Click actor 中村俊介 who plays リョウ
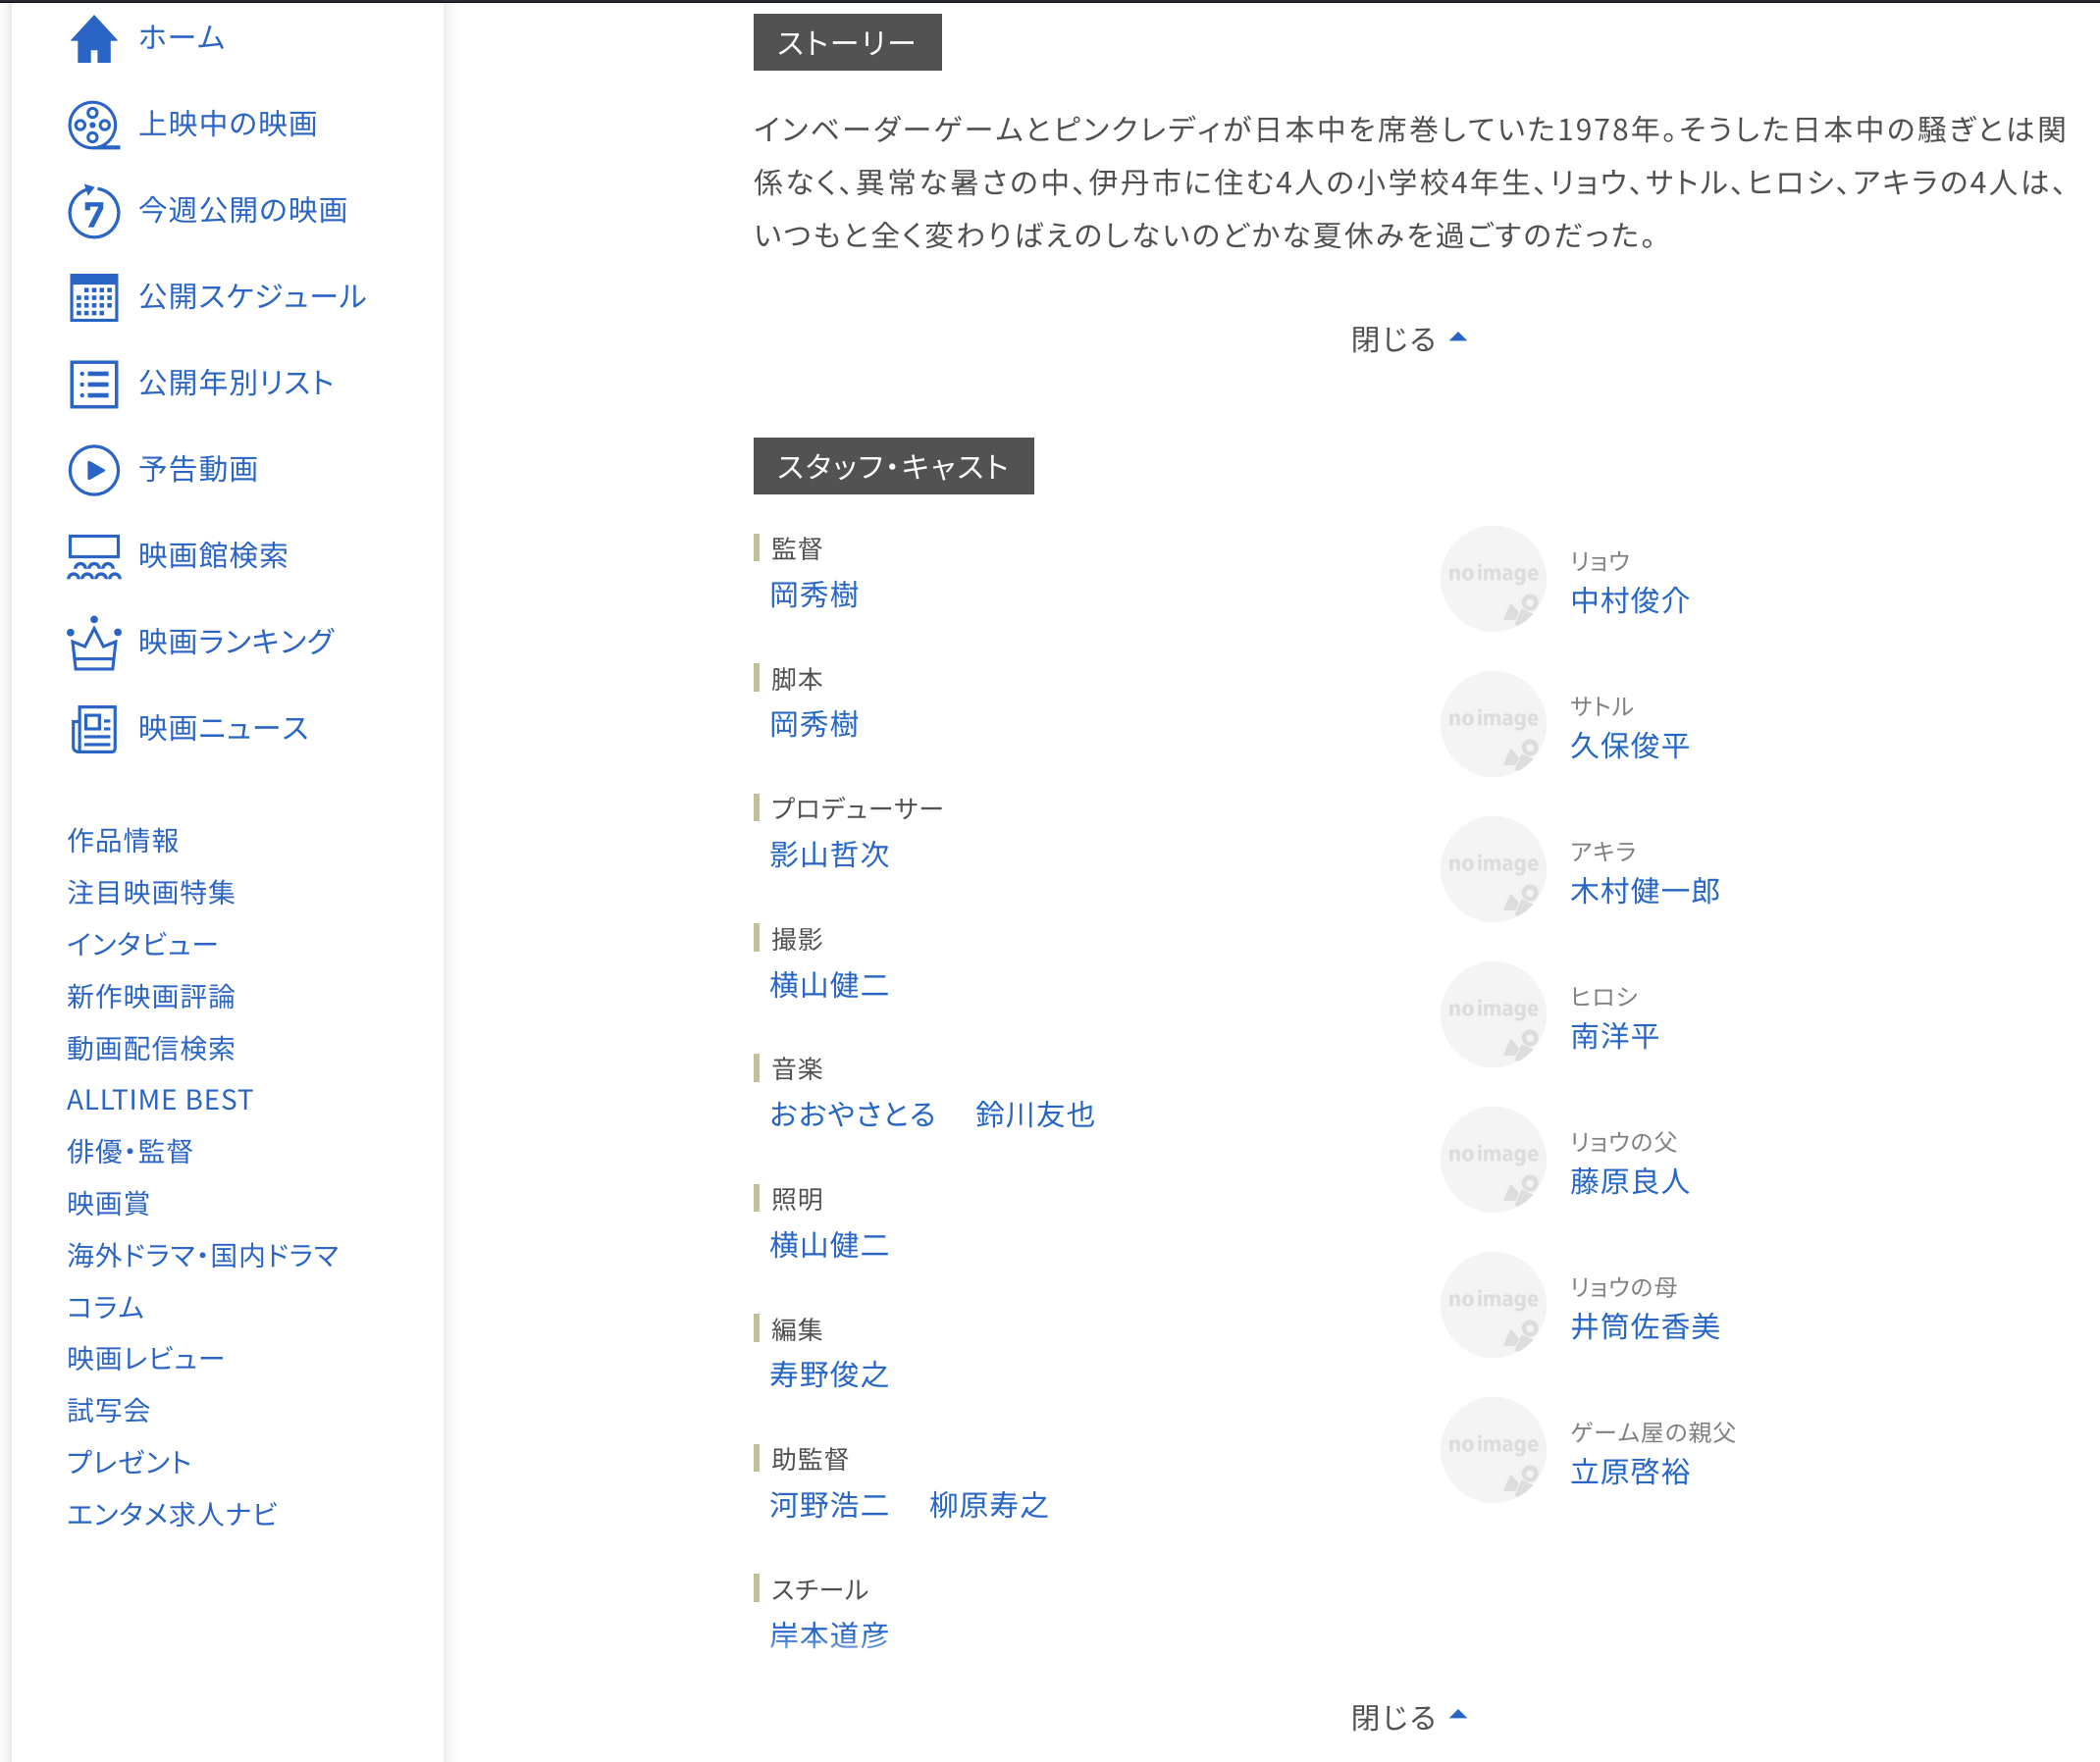The height and width of the screenshot is (1762, 2100). click(x=1628, y=601)
